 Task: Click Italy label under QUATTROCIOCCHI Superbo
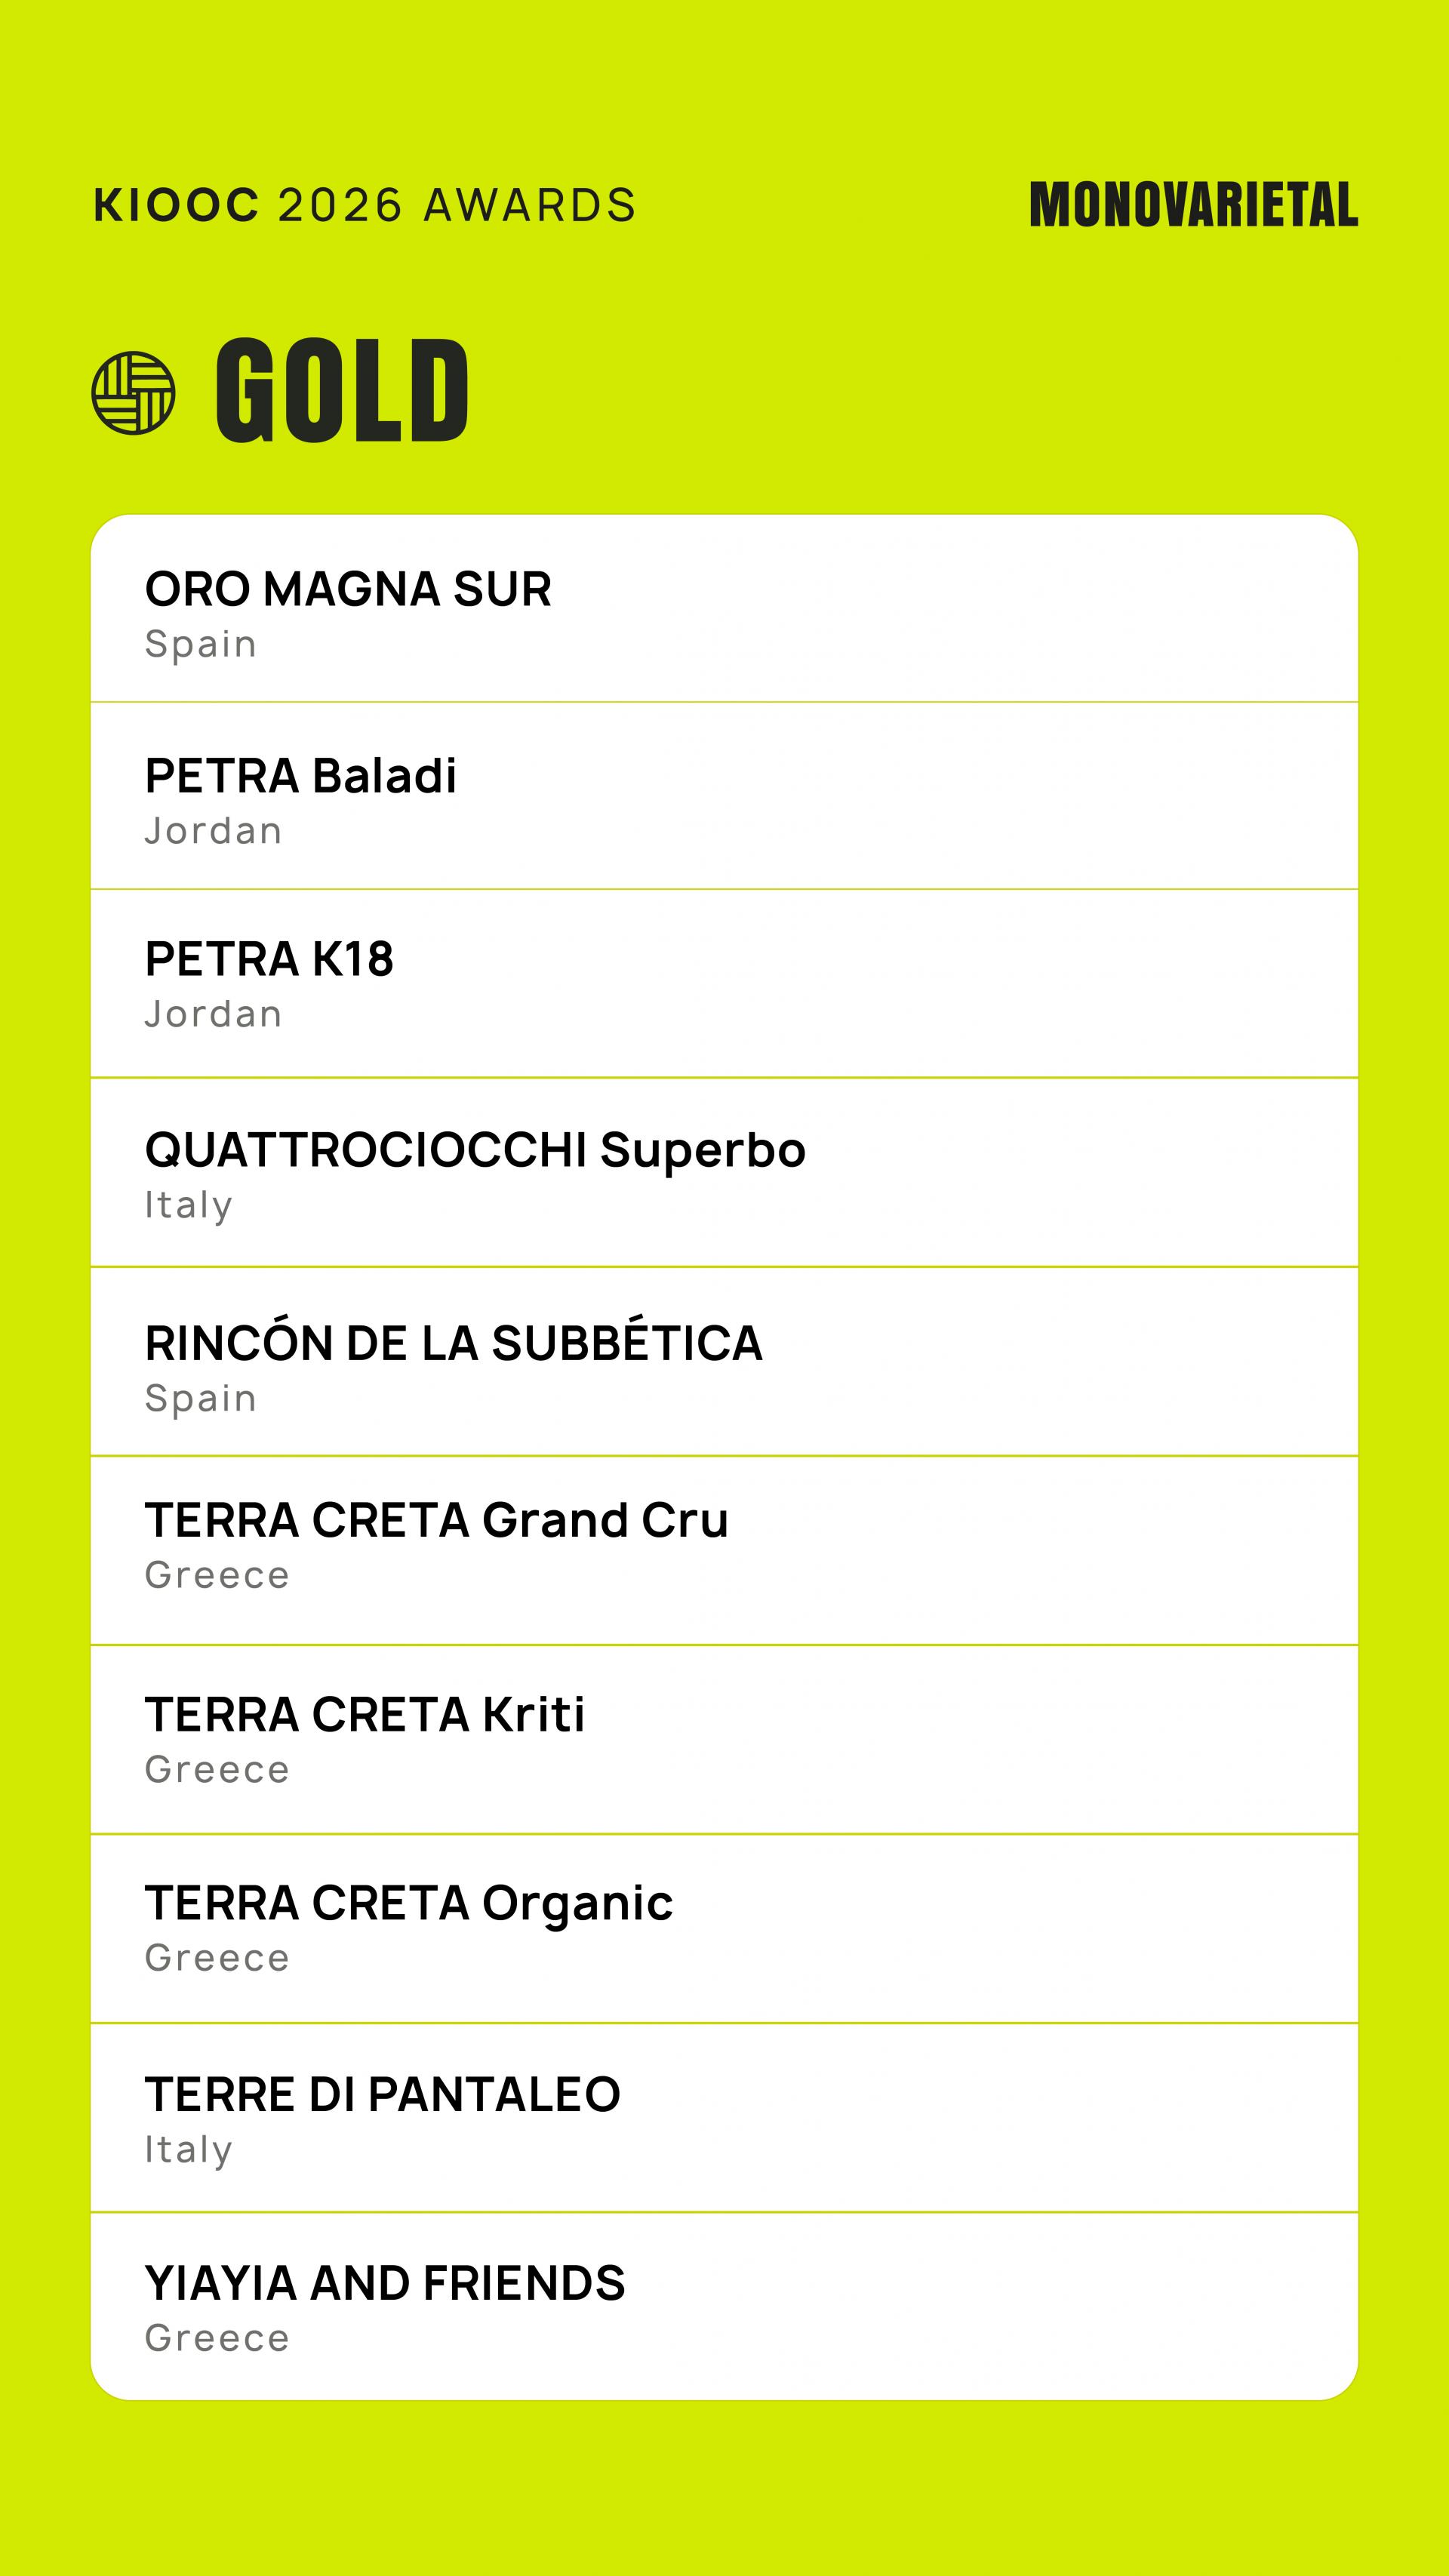click(189, 1206)
